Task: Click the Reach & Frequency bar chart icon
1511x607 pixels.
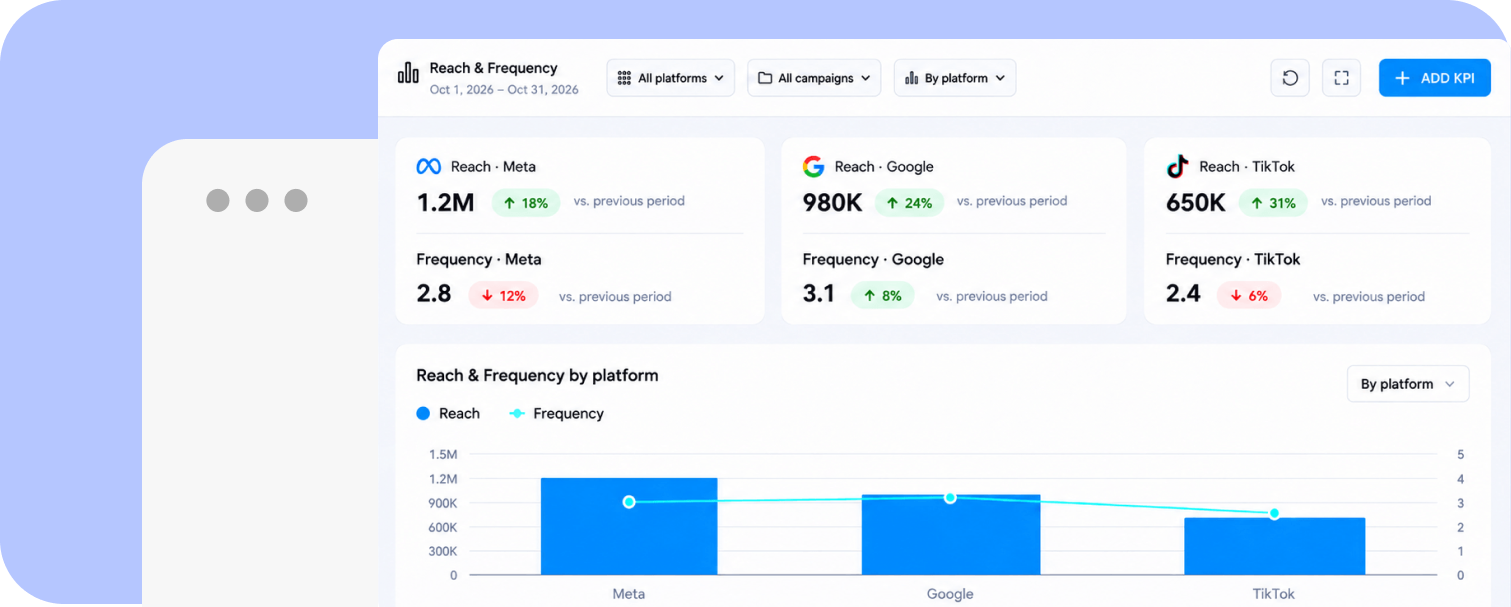Action: tap(408, 73)
